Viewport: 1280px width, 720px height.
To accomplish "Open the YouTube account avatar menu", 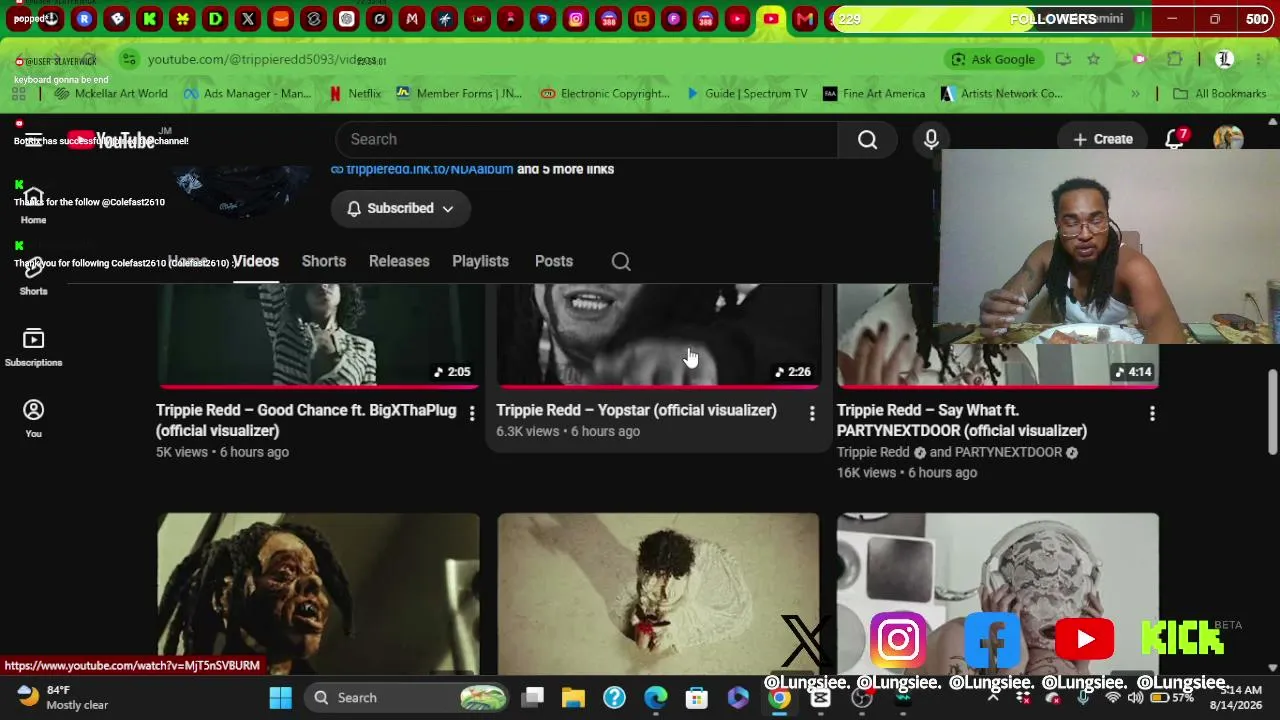I will tap(1228, 139).
